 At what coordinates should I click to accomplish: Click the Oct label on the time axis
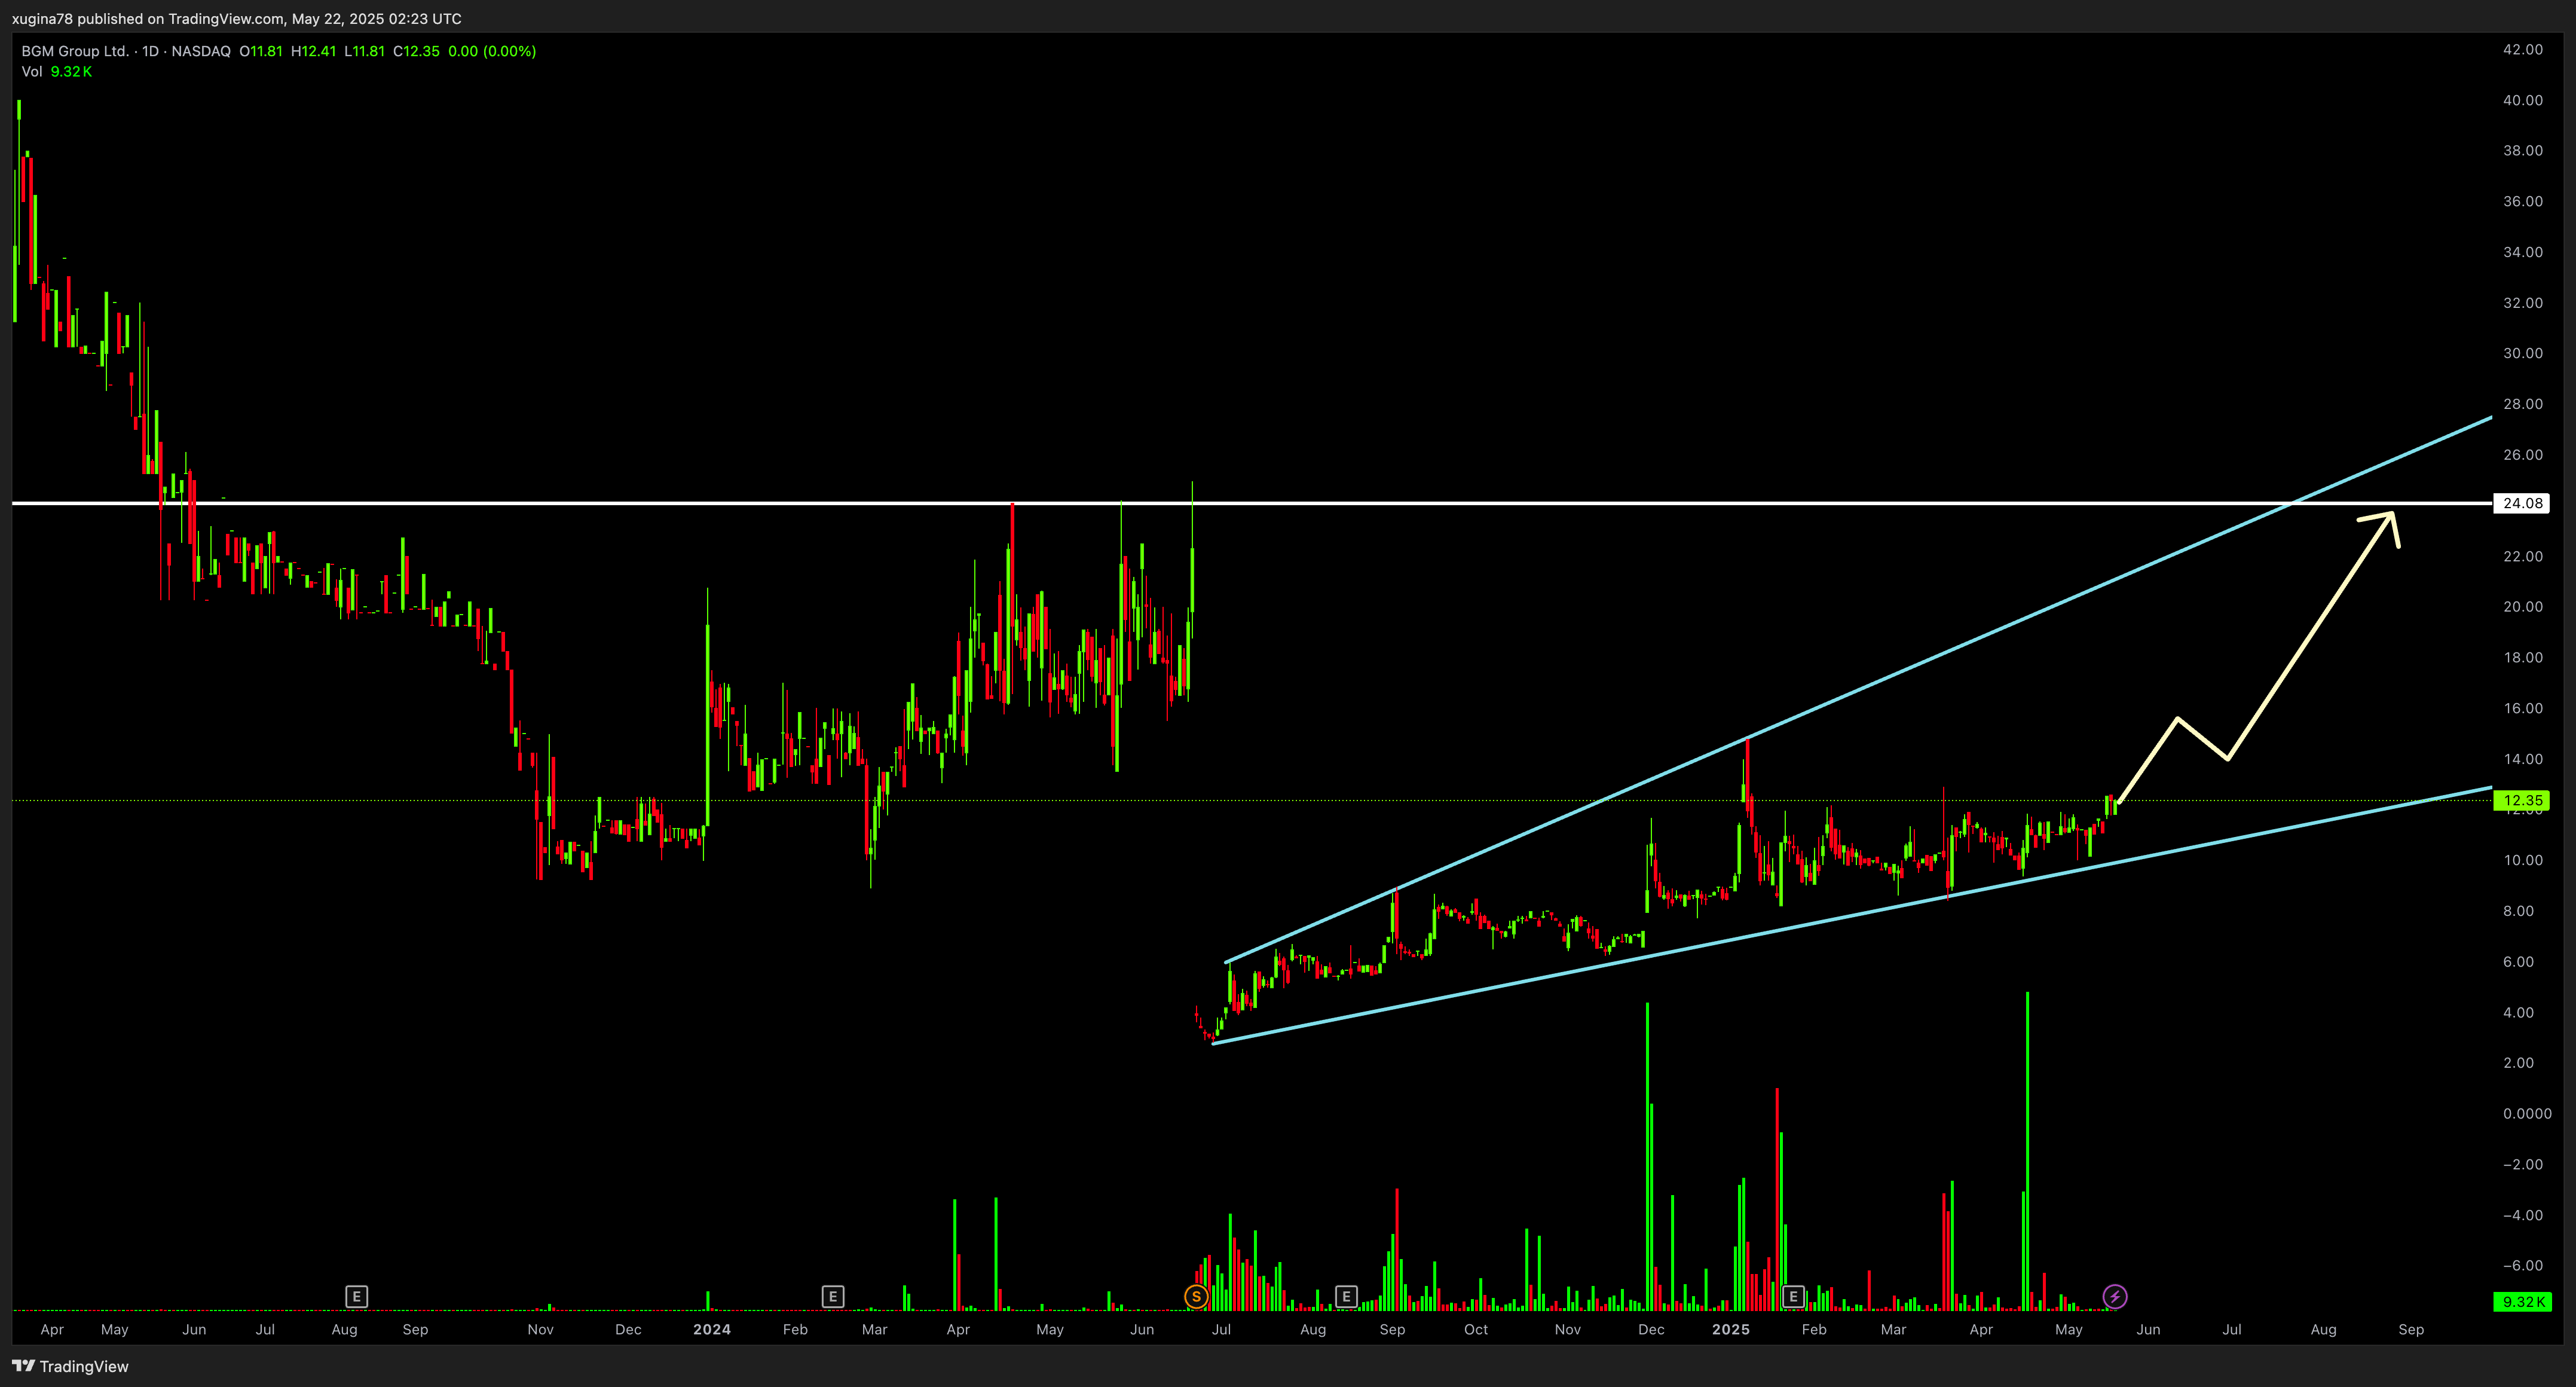(x=1476, y=1329)
